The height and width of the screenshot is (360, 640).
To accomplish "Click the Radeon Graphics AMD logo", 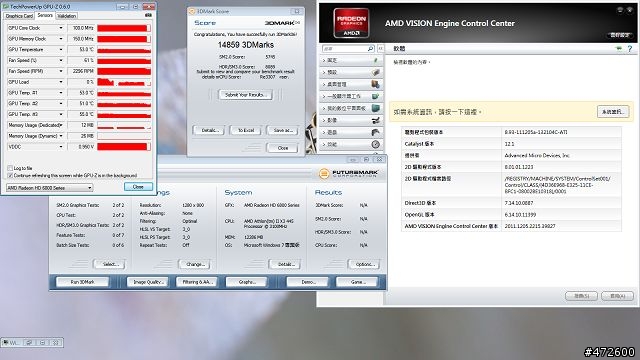I will pyautogui.click(x=351, y=23).
